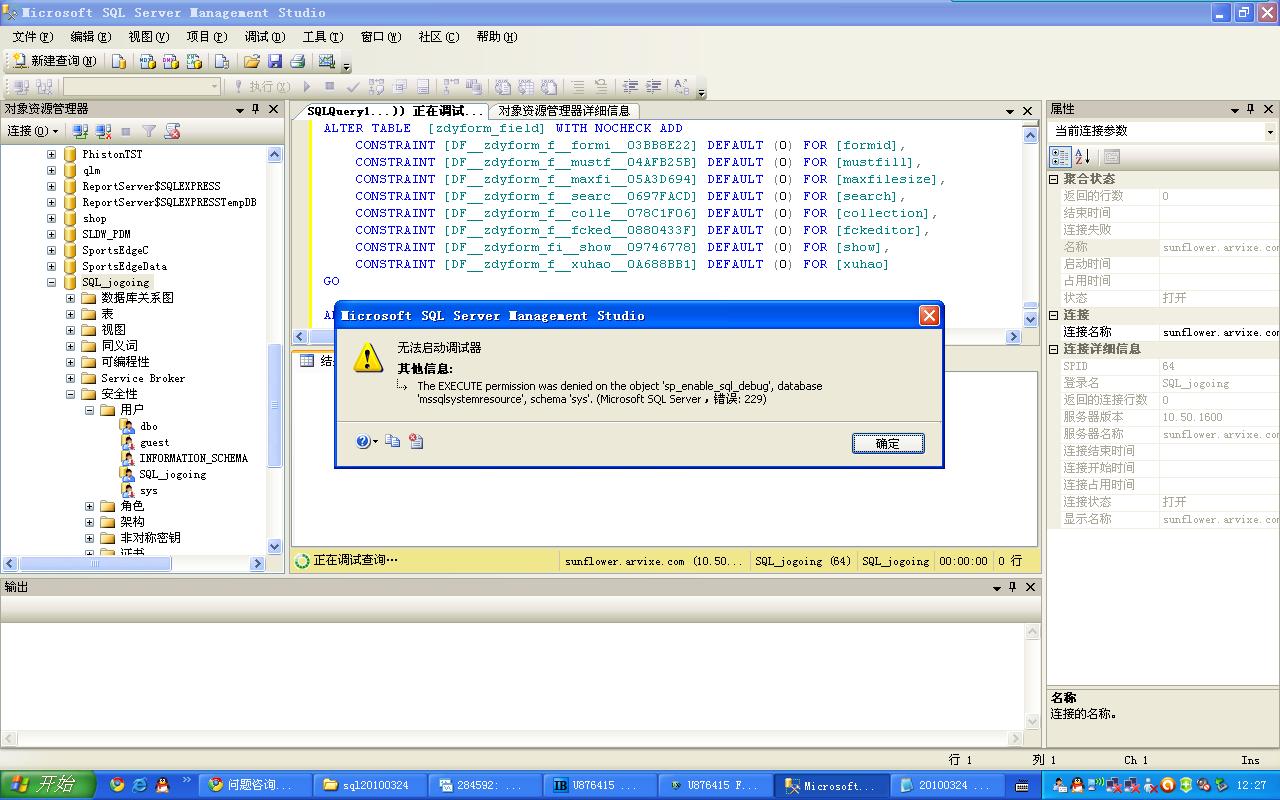The height and width of the screenshot is (800, 1280).
Task: Collapse the 聚合状态 properties section
Action: pyautogui.click(x=1053, y=179)
